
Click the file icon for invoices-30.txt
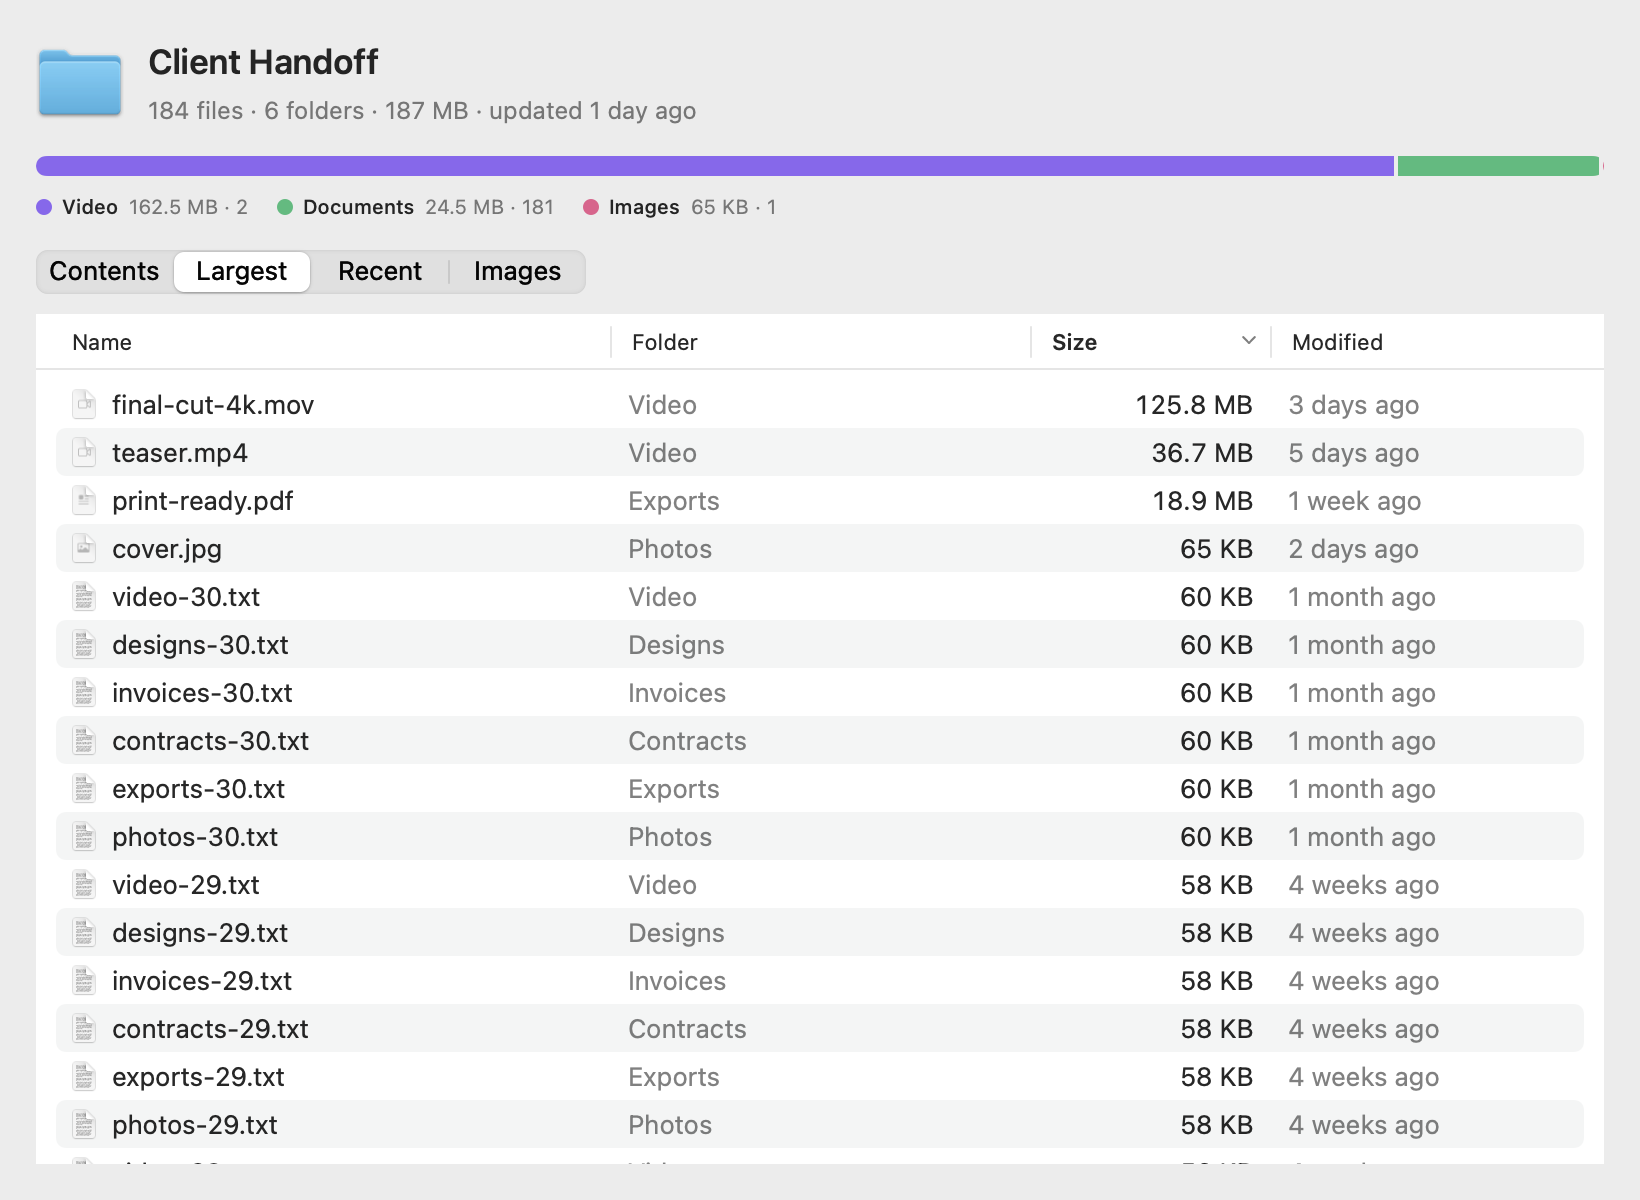pyautogui.click(x=84, y=692)
